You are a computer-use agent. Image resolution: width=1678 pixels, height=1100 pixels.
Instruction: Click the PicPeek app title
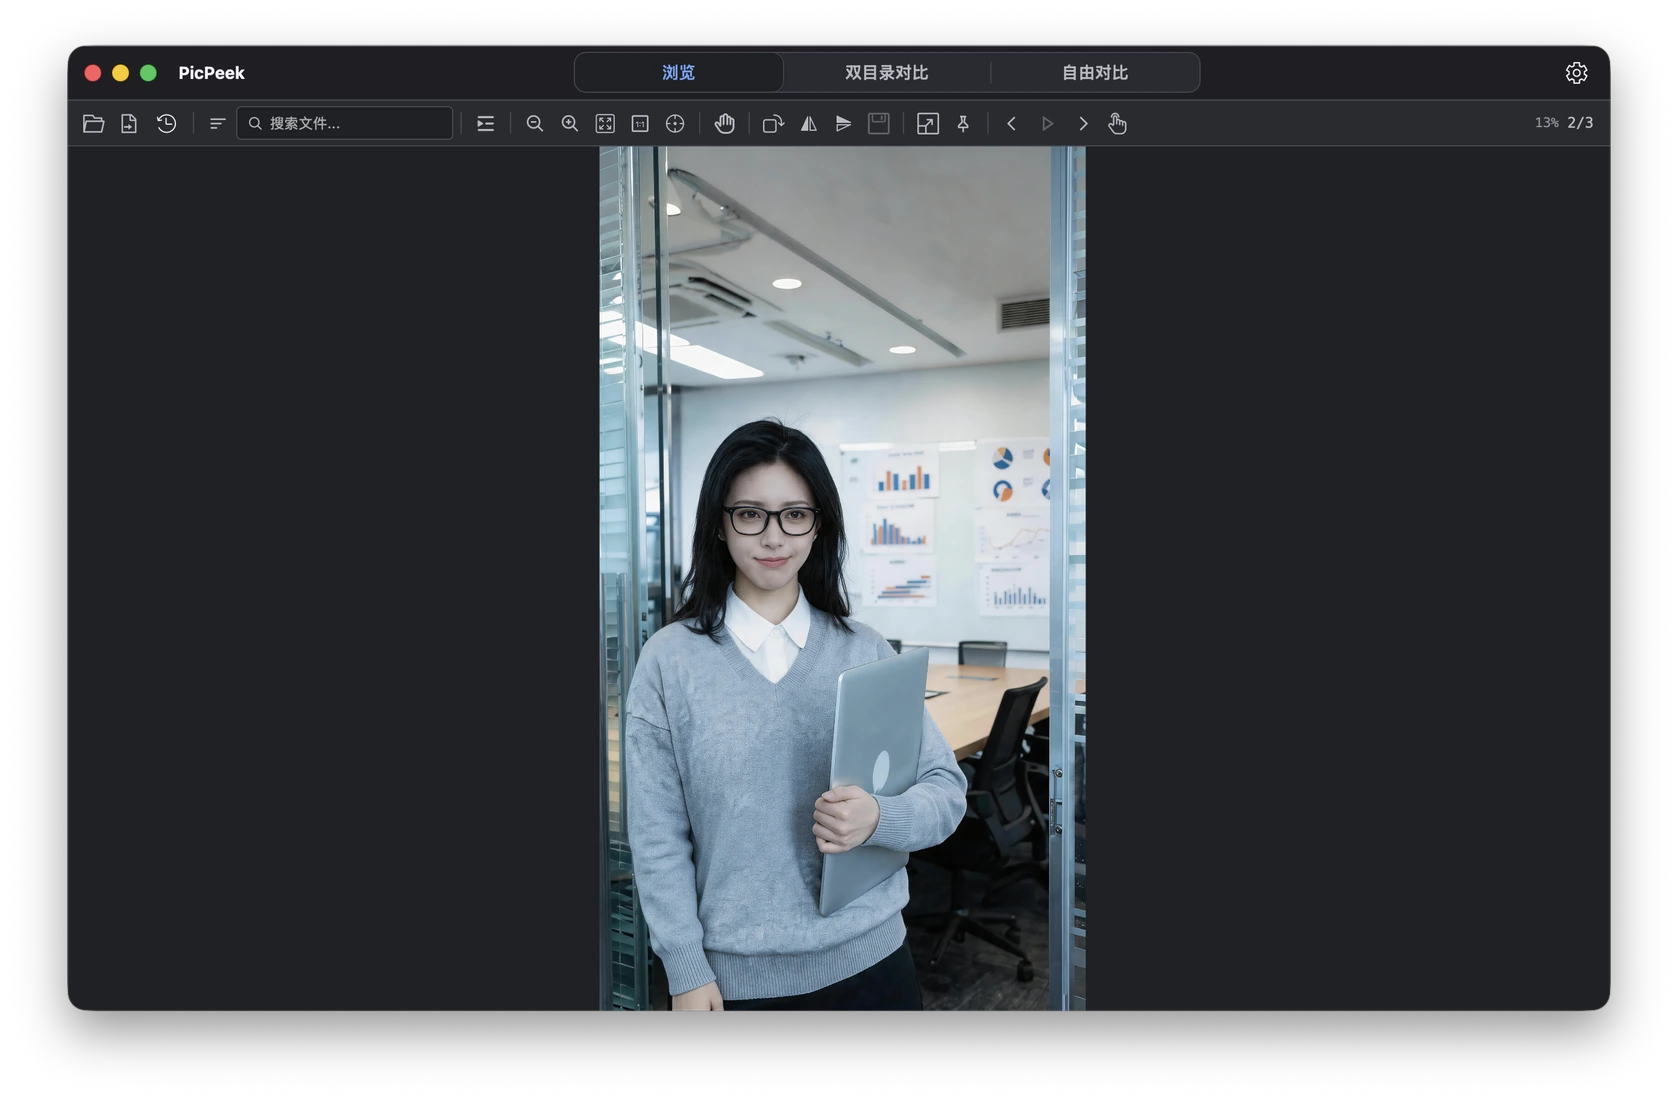coord(211,72)
